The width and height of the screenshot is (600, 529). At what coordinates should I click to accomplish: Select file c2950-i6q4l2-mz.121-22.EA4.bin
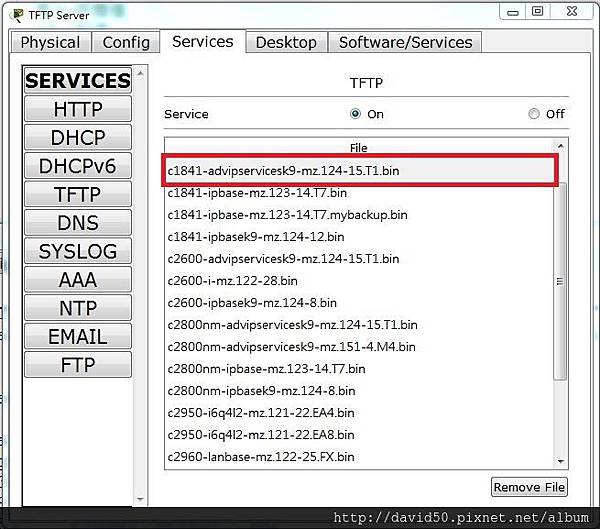(360, 413)
